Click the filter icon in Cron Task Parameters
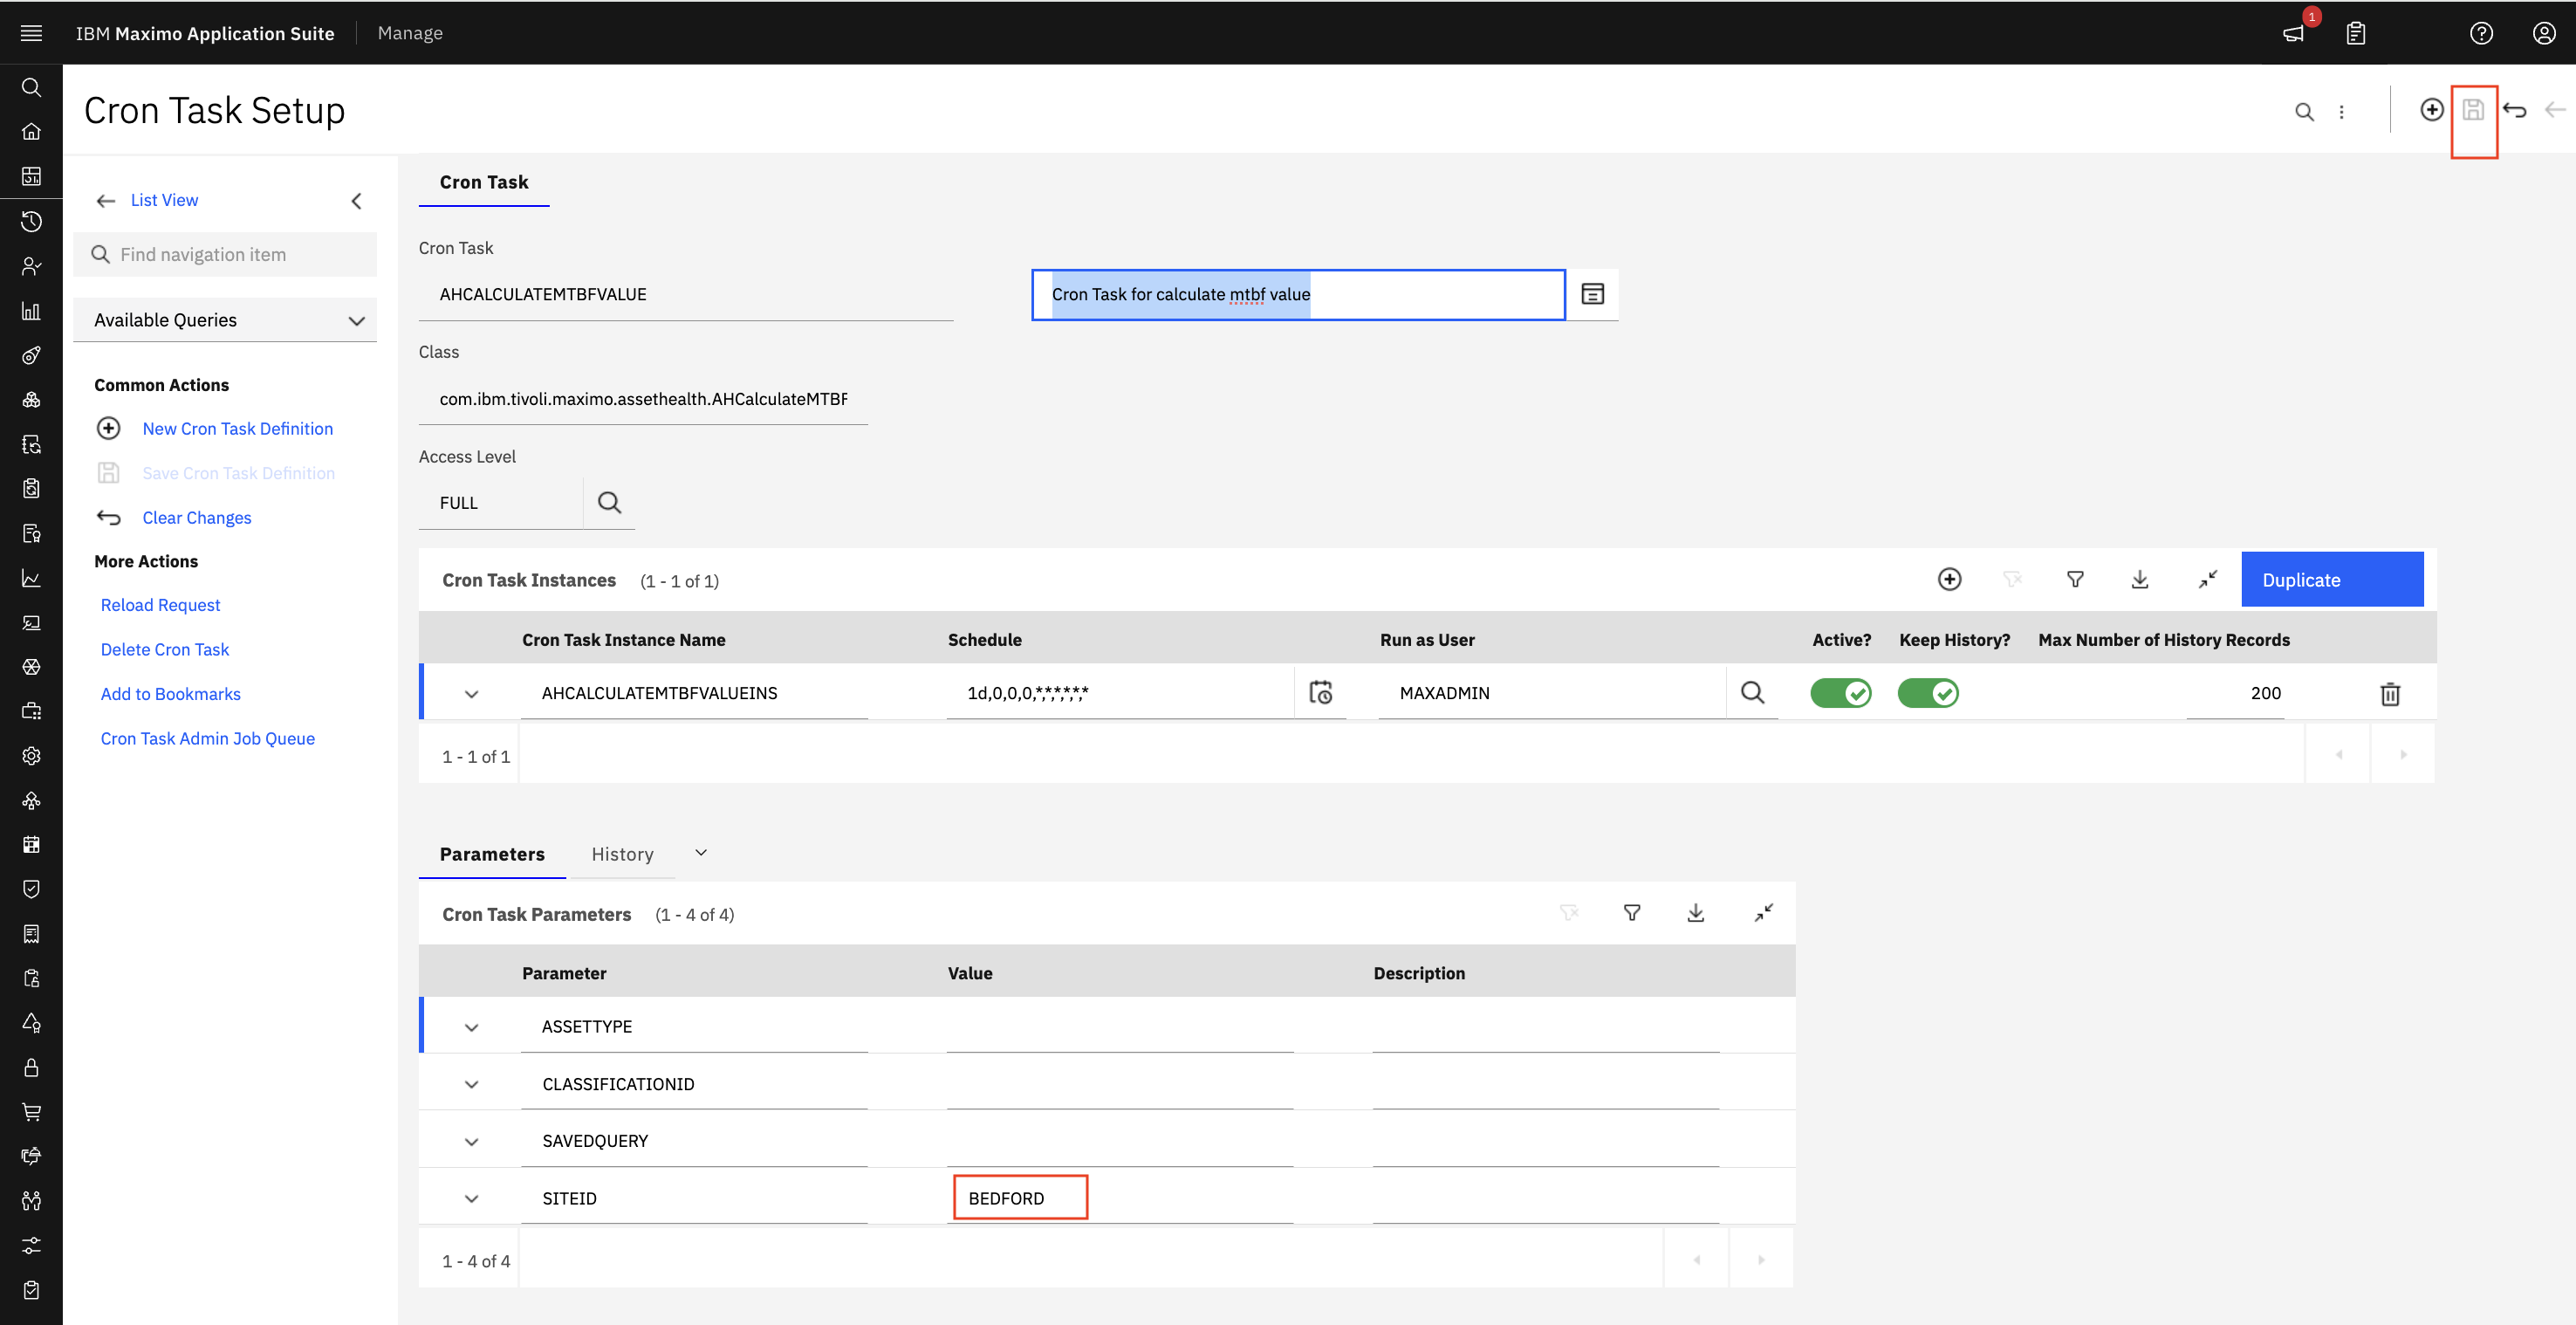2576x1325 pixels. pyautogui.click(x=1632, y=913)
